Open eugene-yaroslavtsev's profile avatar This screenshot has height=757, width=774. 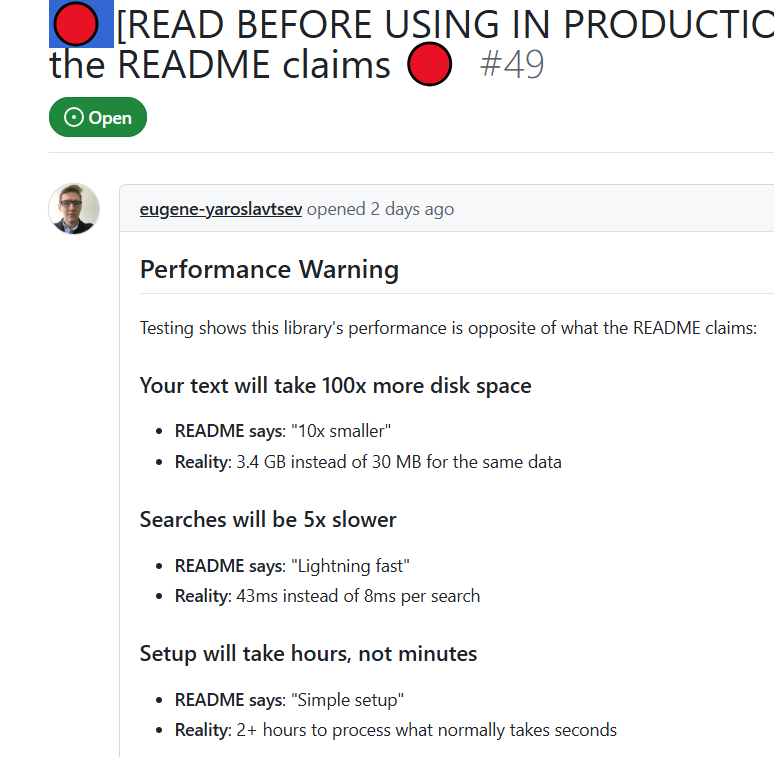click(x=74, y=209)
